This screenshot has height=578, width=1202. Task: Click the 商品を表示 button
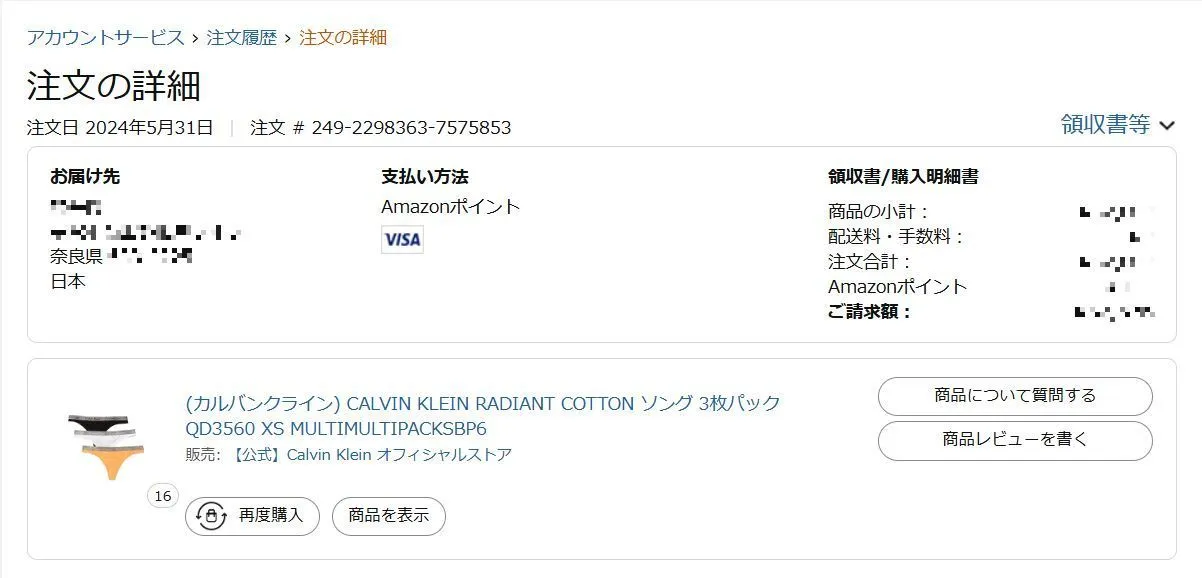[388, 516]
